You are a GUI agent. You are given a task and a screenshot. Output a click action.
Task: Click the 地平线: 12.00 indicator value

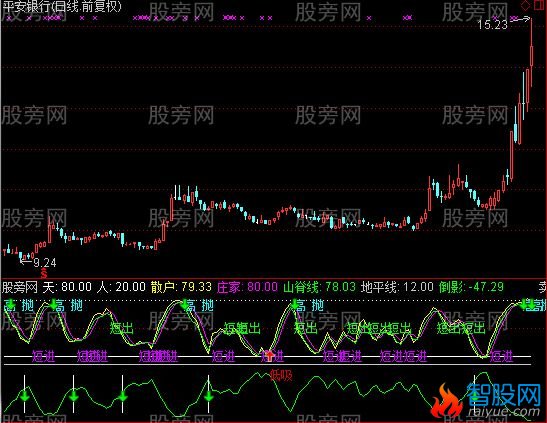(x=397, y=287)
